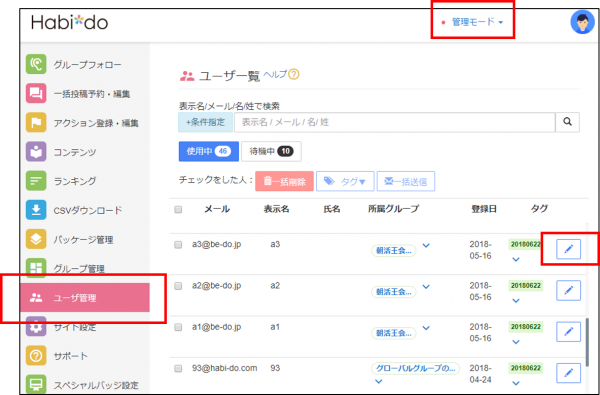Click the 一括投稿予約・編集 chat icon
Screen dimensions: 600x395
point(36,93)
